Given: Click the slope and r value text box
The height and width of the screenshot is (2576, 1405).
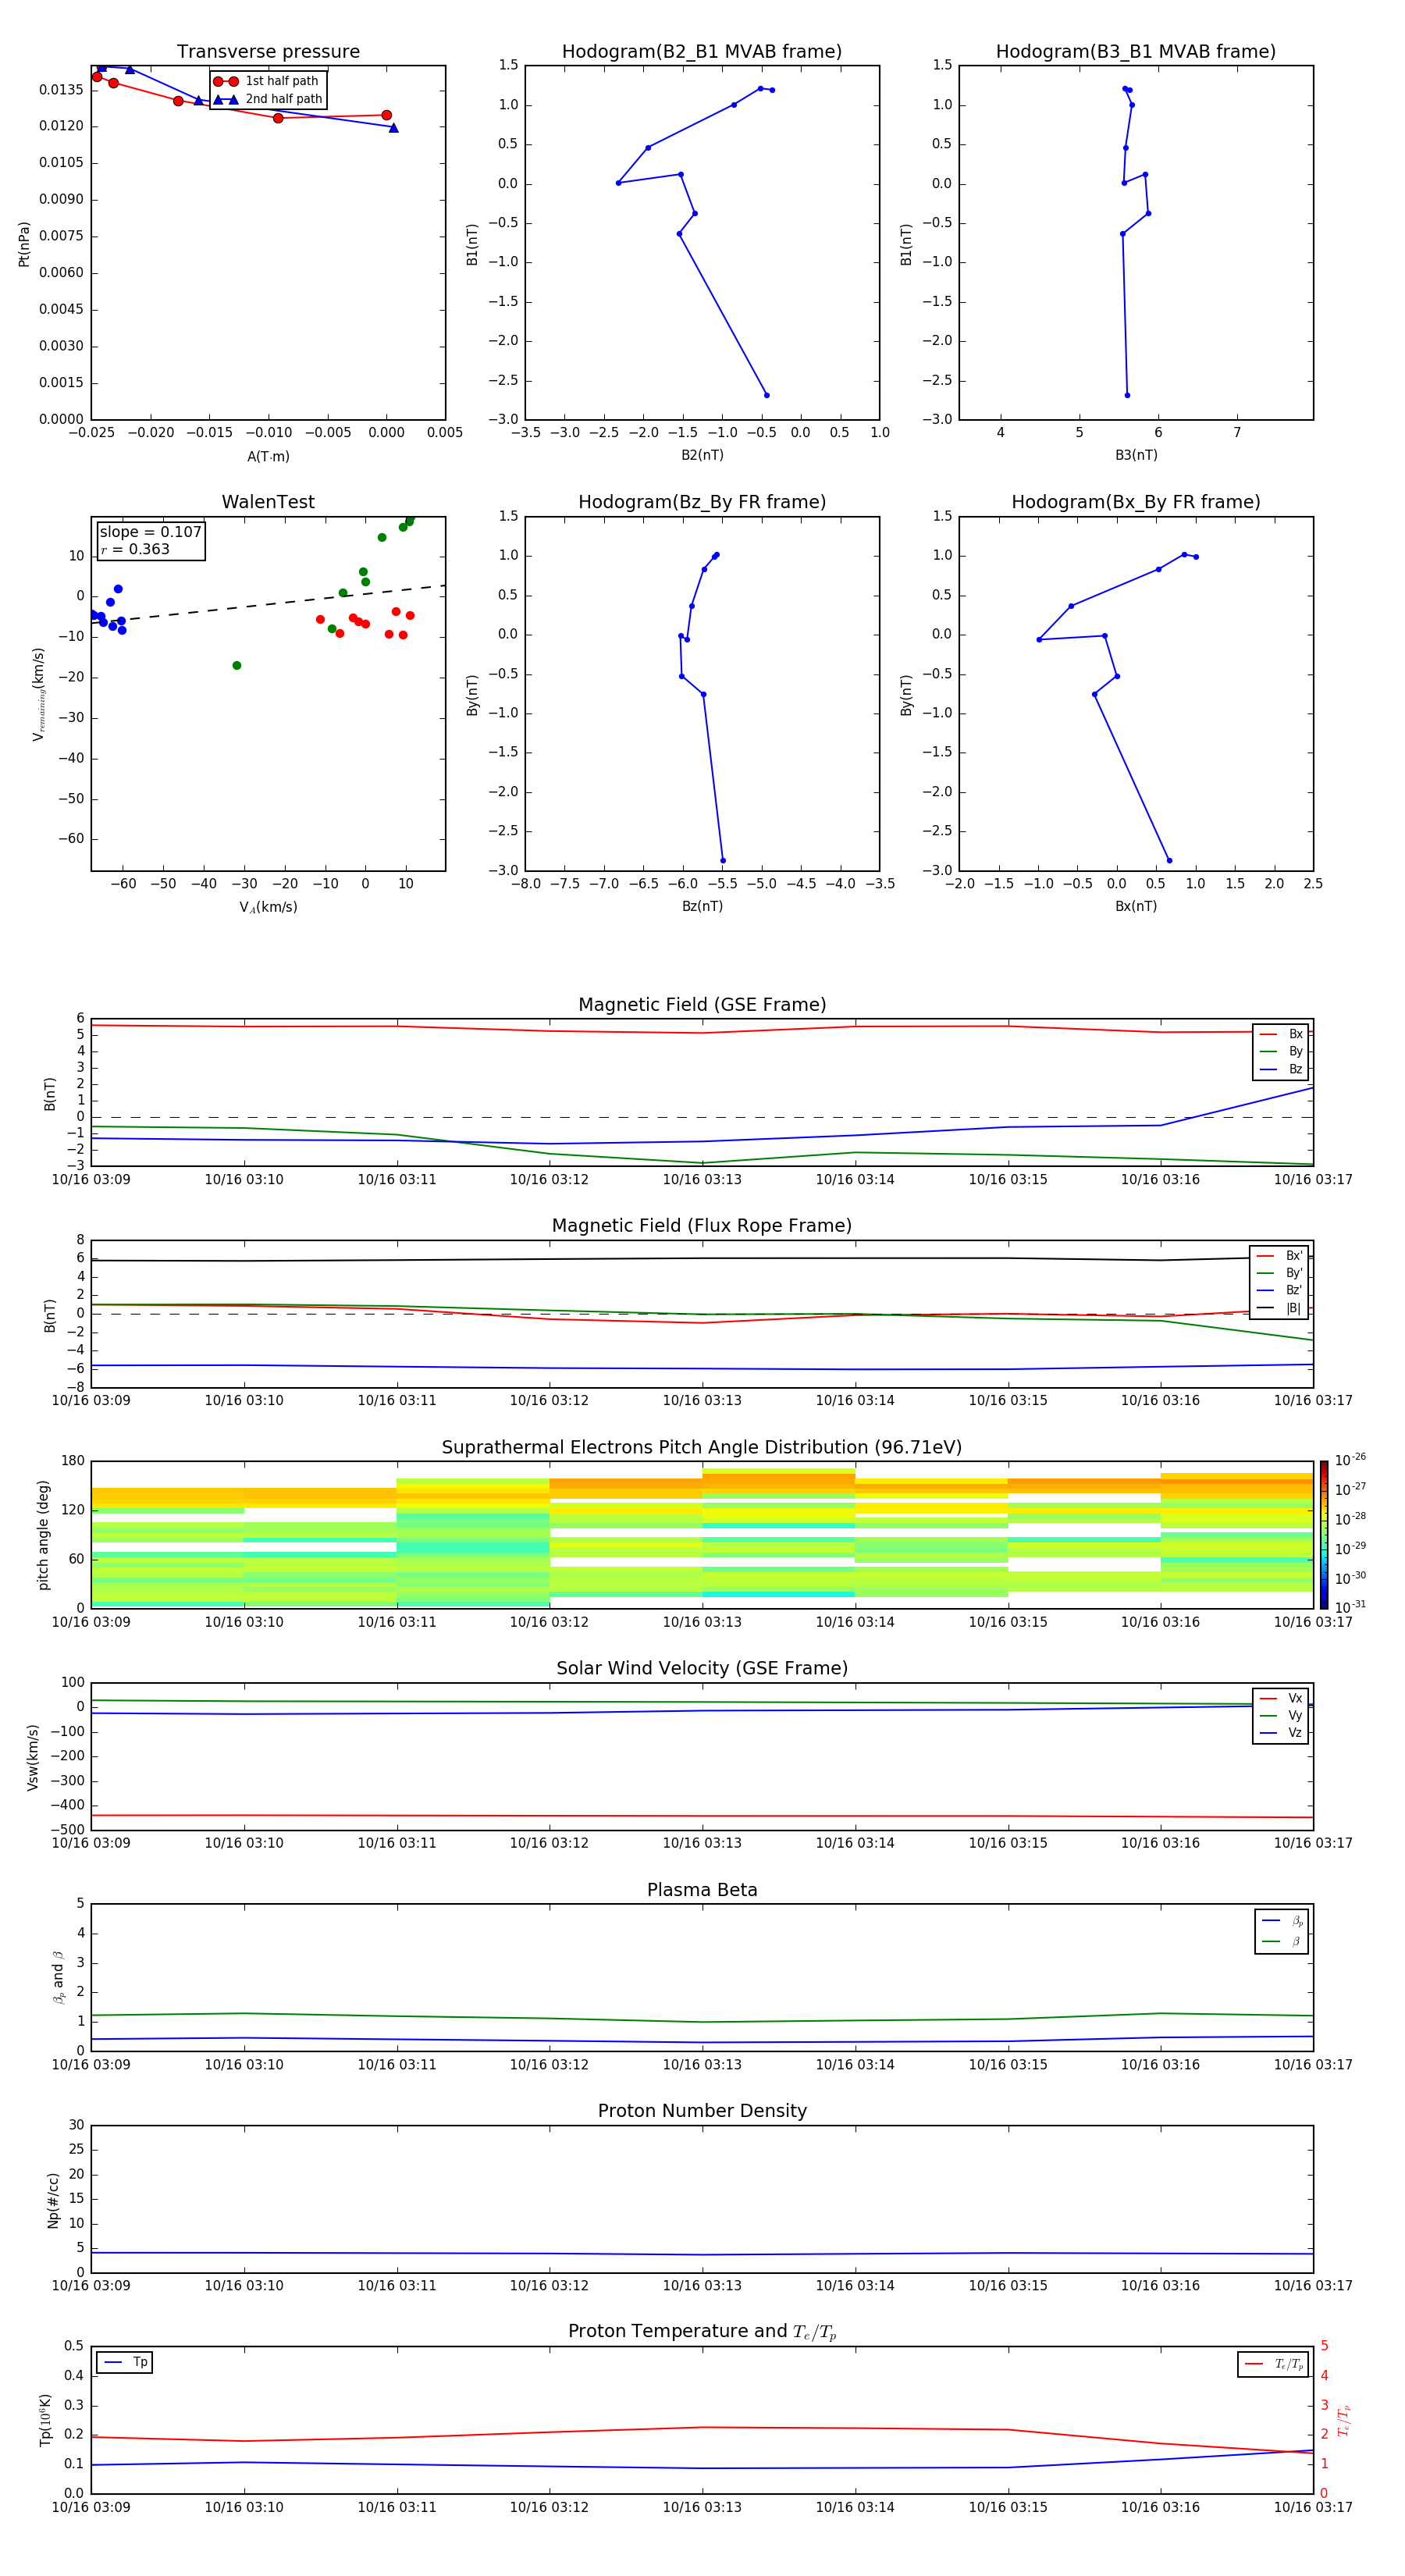Looking at the screenshot, I should [x=150, y=540].
